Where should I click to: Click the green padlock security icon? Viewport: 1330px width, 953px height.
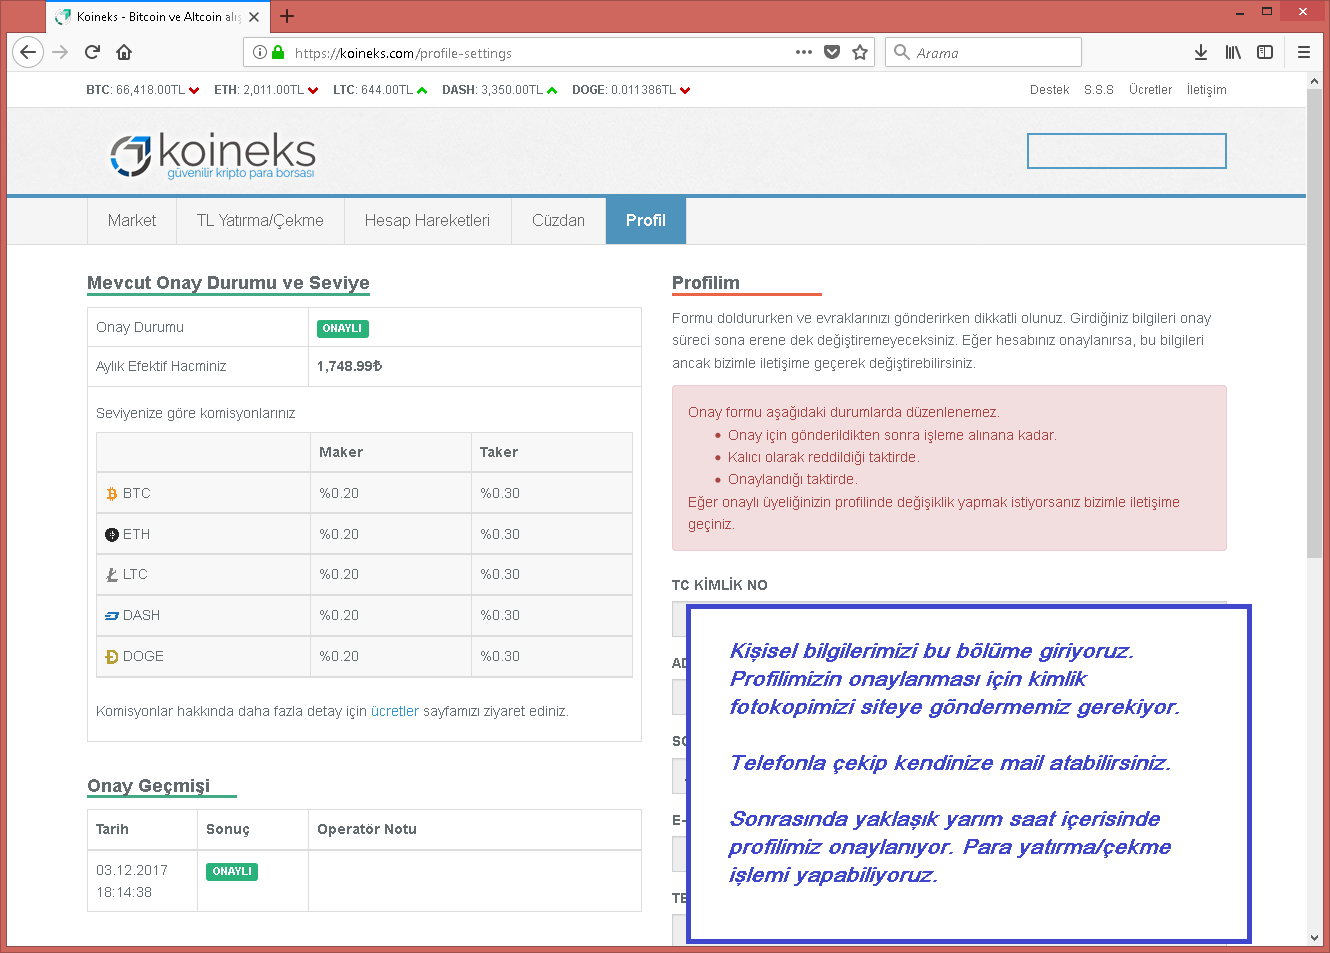pyautogui.click(x=278, y=52)
